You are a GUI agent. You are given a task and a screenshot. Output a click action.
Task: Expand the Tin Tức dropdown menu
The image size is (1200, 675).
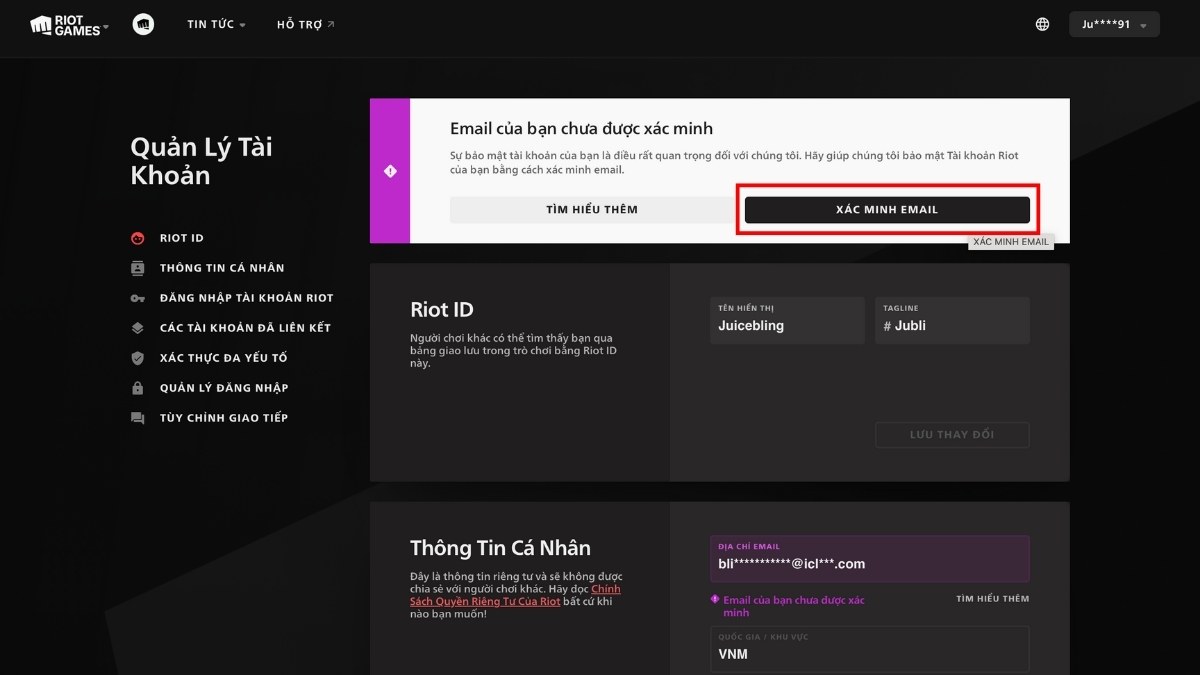(216, 24)
